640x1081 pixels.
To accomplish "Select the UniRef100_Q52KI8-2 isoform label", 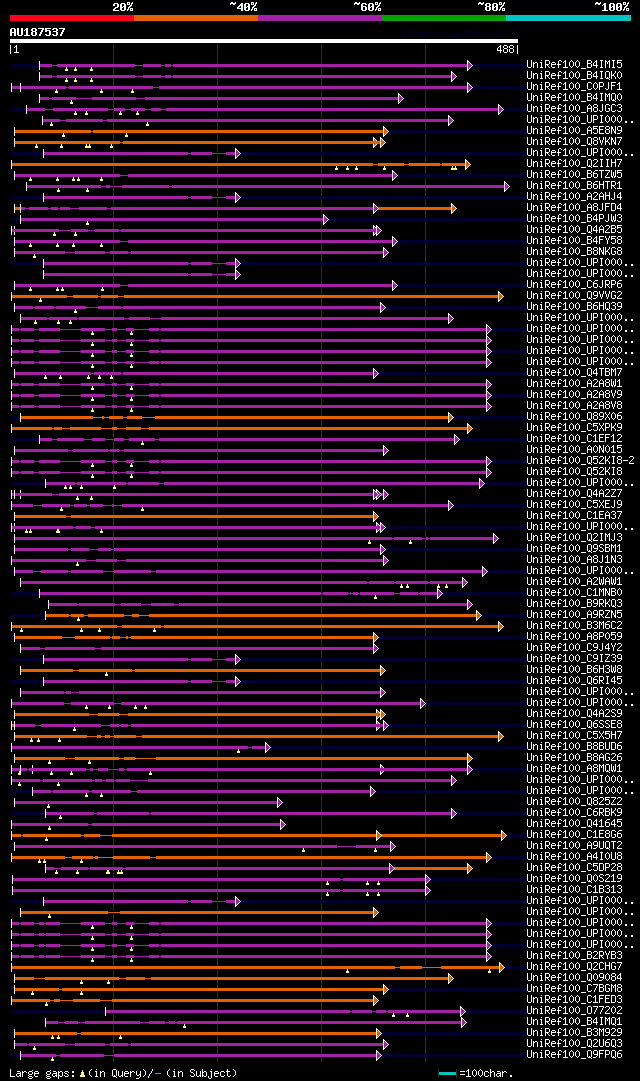I will point(580,461).
